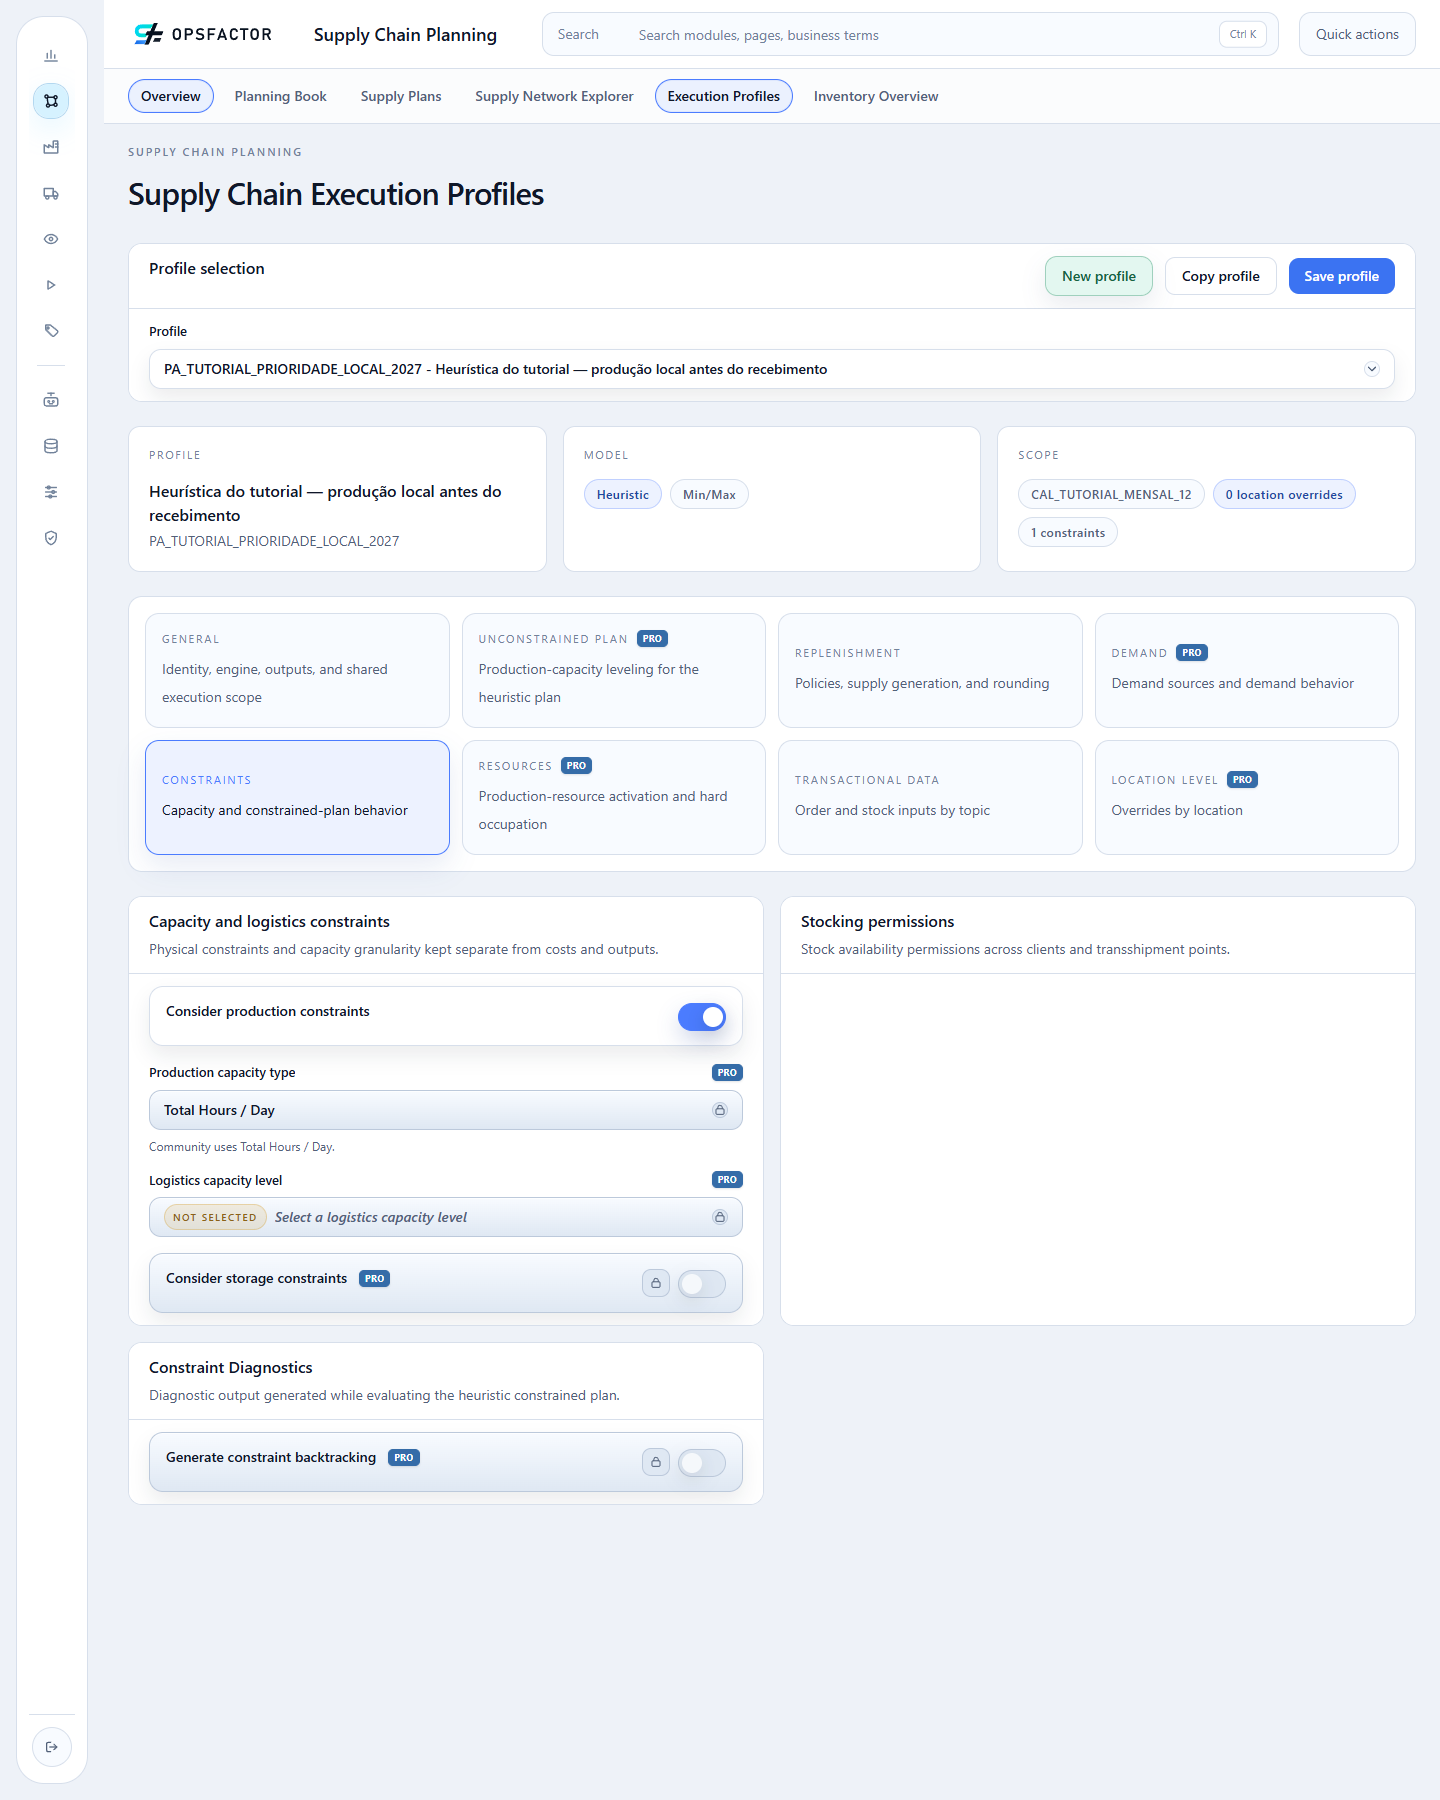
Task: Open Production capacity type dropdown
Action: tap(446, 1110)
